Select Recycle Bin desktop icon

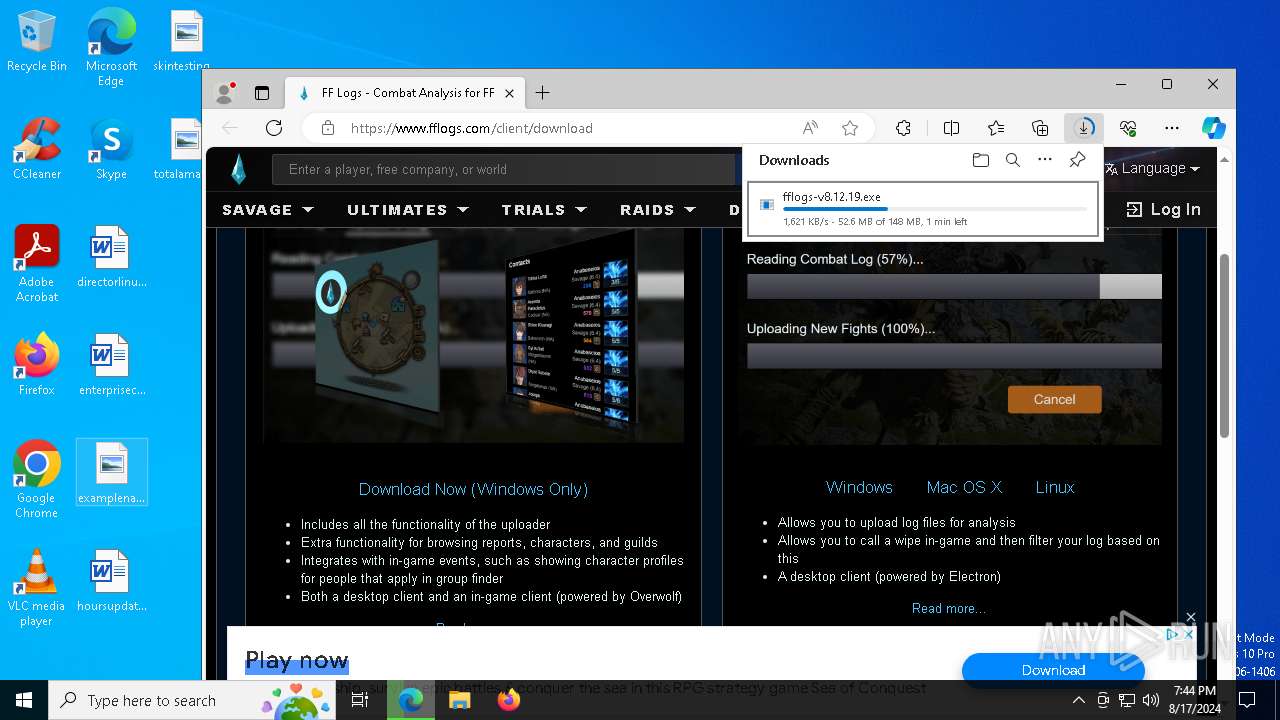(x=37, y=42)
